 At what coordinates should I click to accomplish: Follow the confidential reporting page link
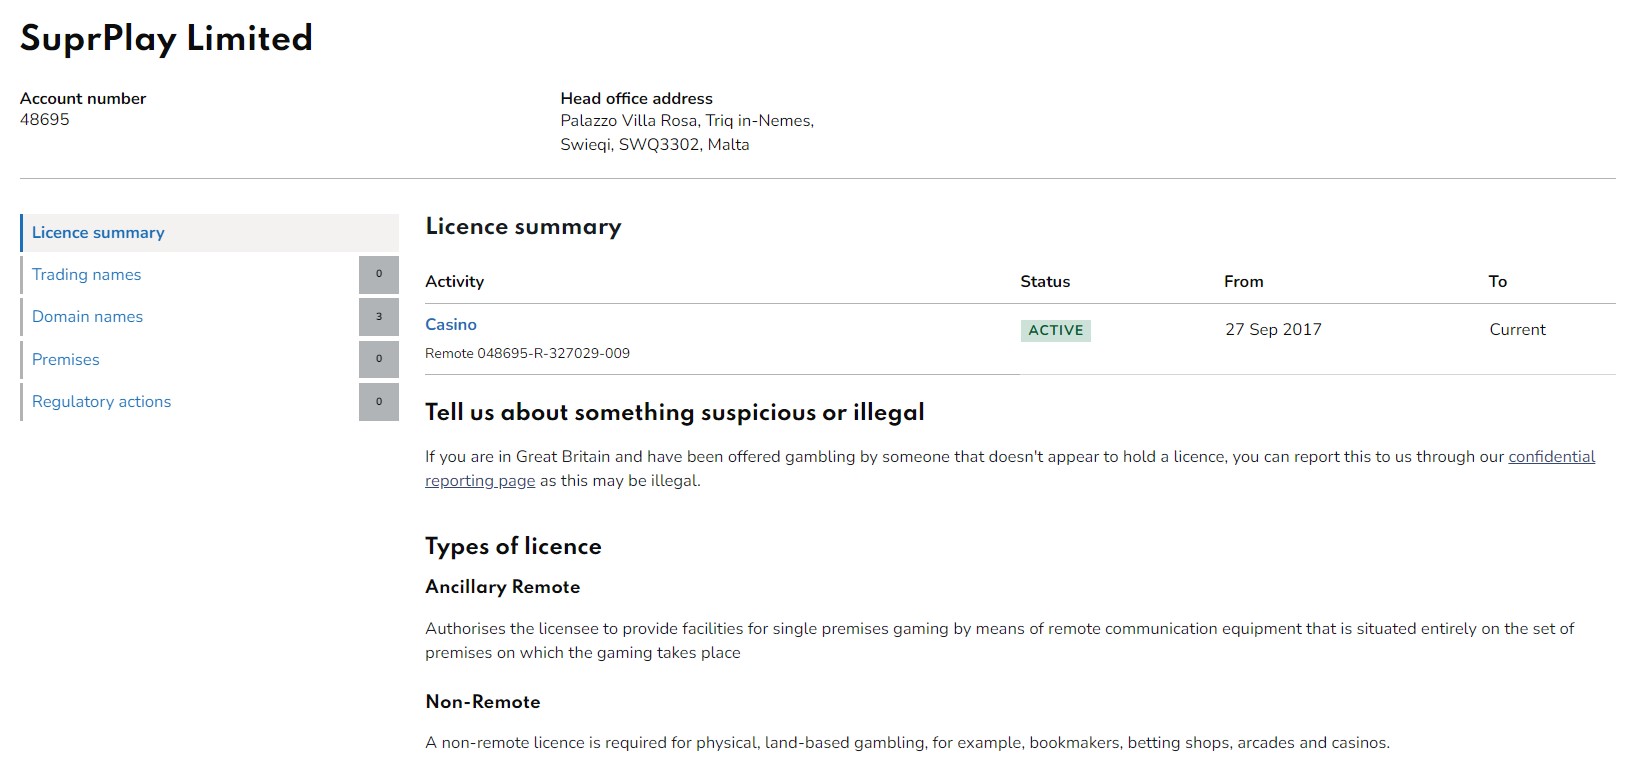pyautogui.click(x=1010, y=469)
